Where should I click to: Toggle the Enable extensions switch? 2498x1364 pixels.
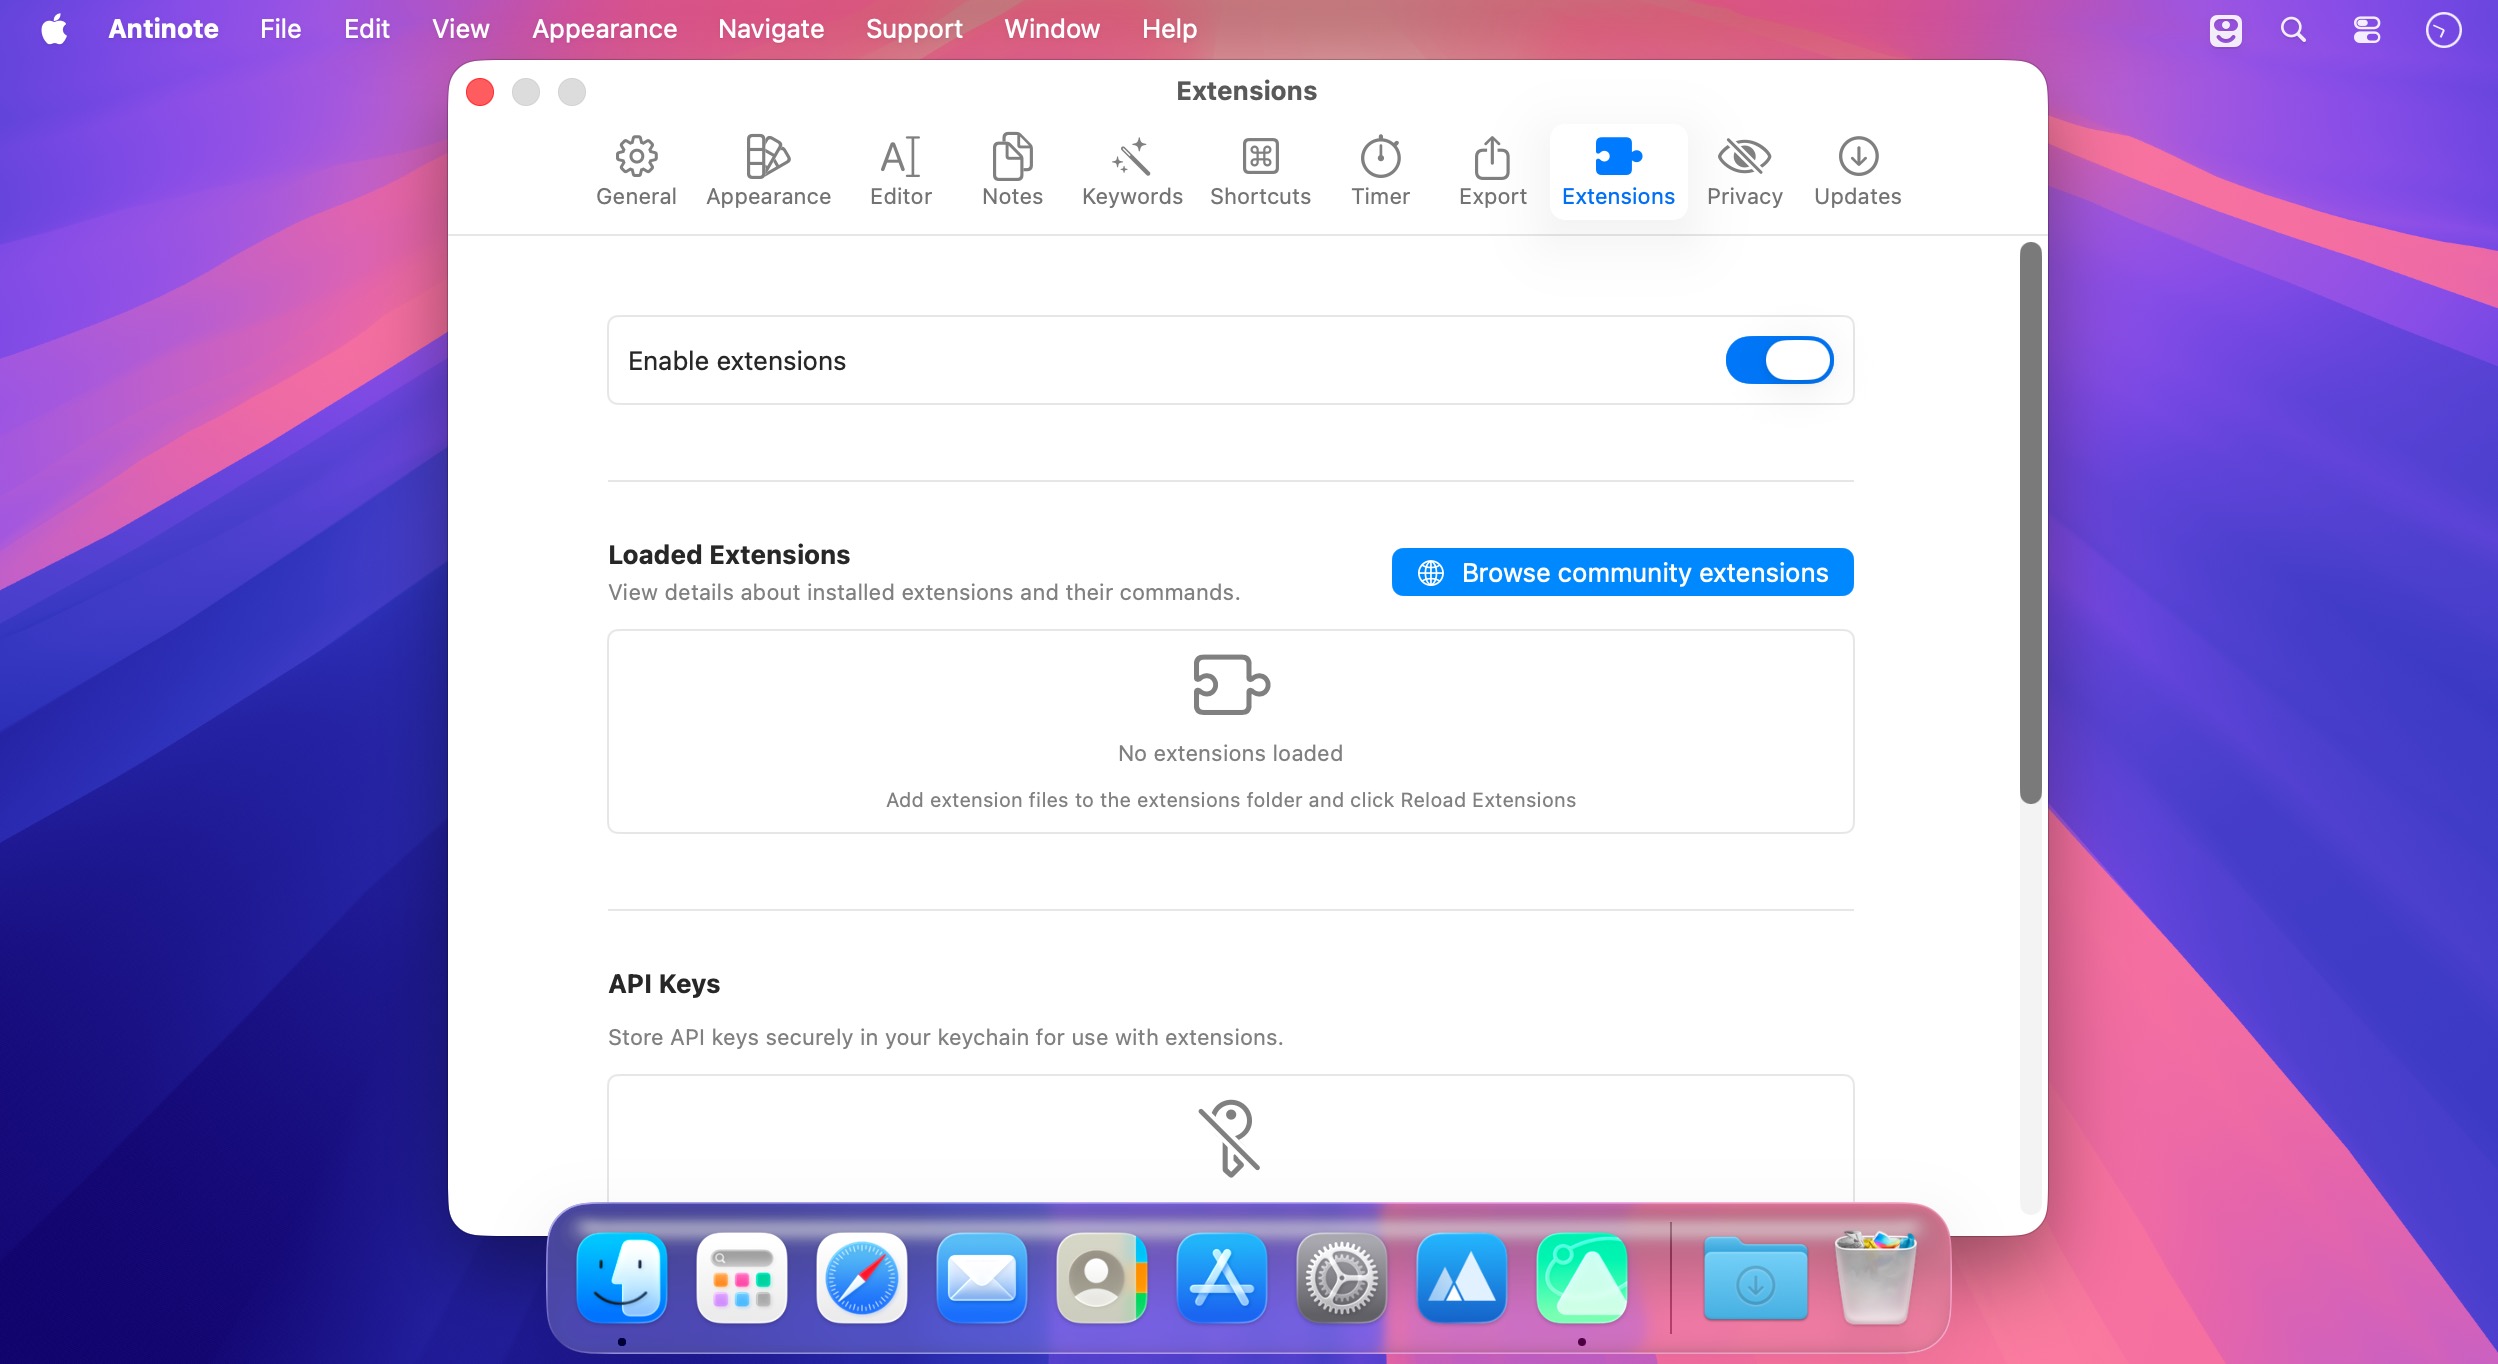1779,360
